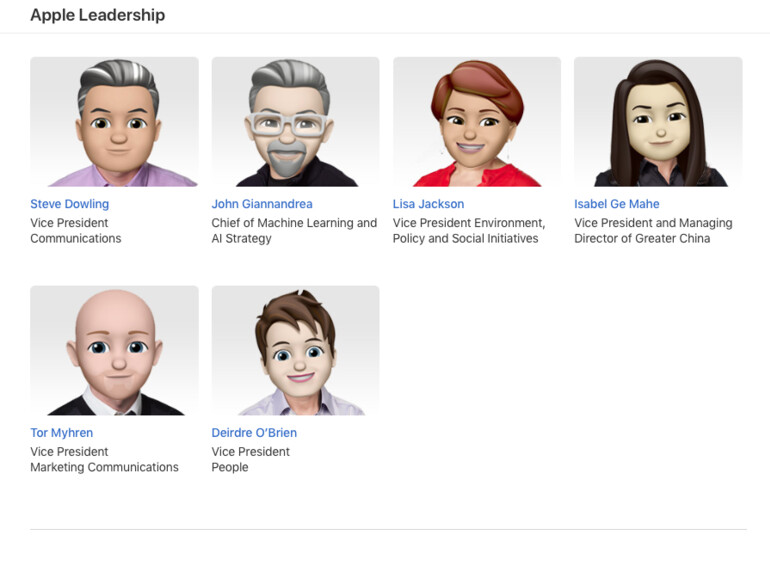Image resolution: width=770 pixels, height=578 pixels.
Task: Open Lisa Jackson's profile link
Action: pos(428,204)
